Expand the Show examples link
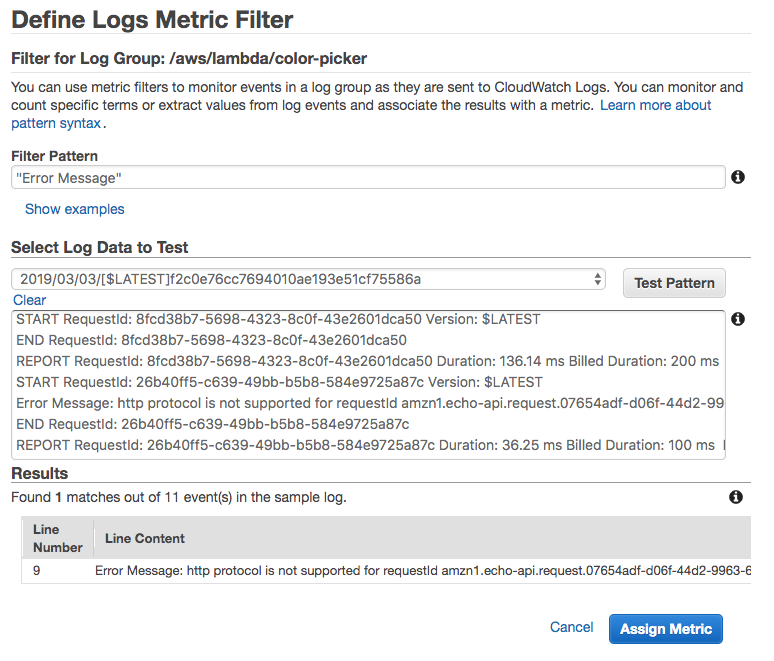 click(x=75, y=209)
